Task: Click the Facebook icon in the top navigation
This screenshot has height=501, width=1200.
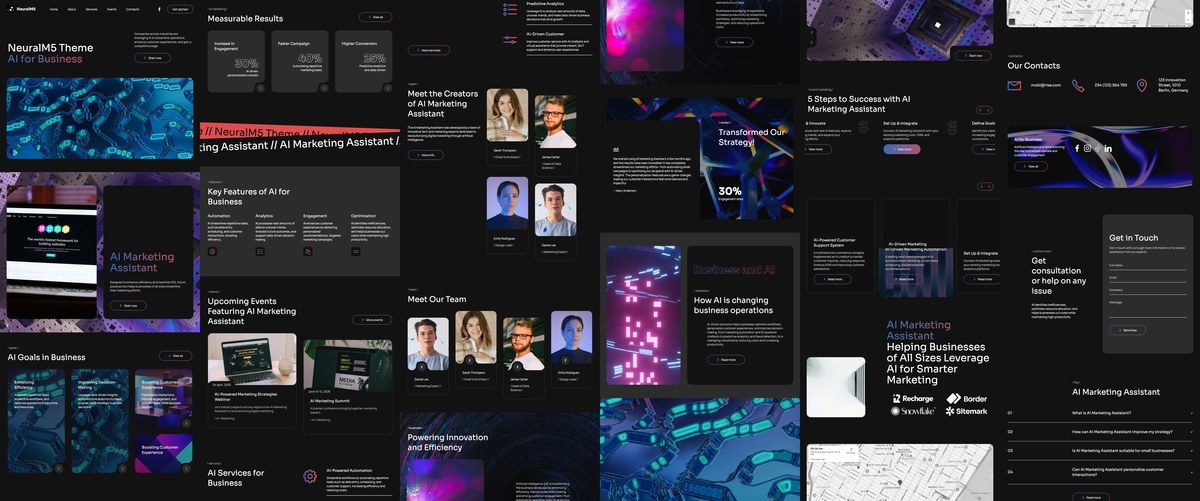Action: [x=159, y=8]
